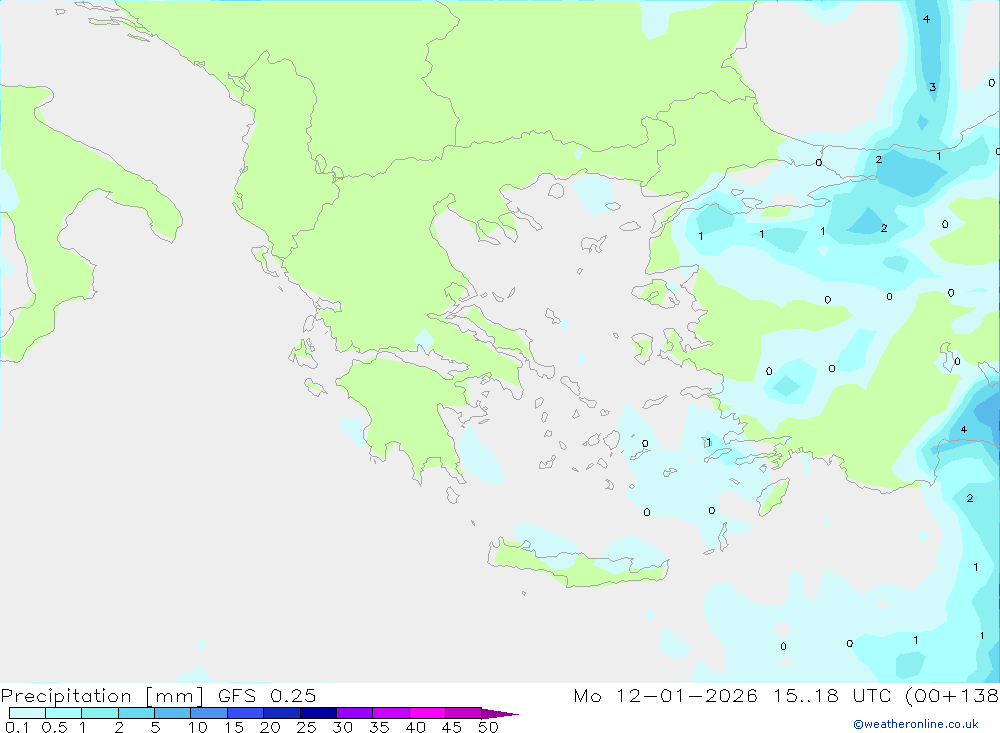The width and height of the screenshot is (1000, 733).
Task: Click the '15..18 UTC' time range text
Action: click(832, 695)
